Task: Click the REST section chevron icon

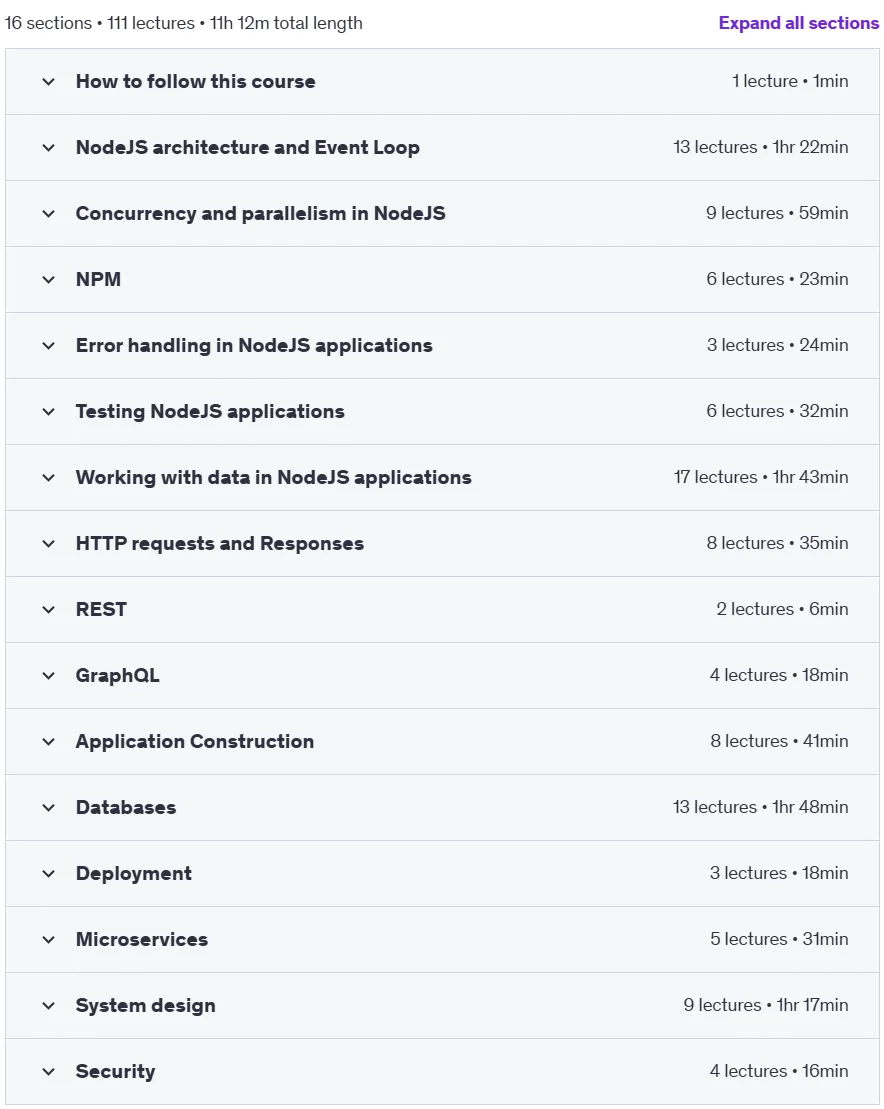Action: (48, 610)
